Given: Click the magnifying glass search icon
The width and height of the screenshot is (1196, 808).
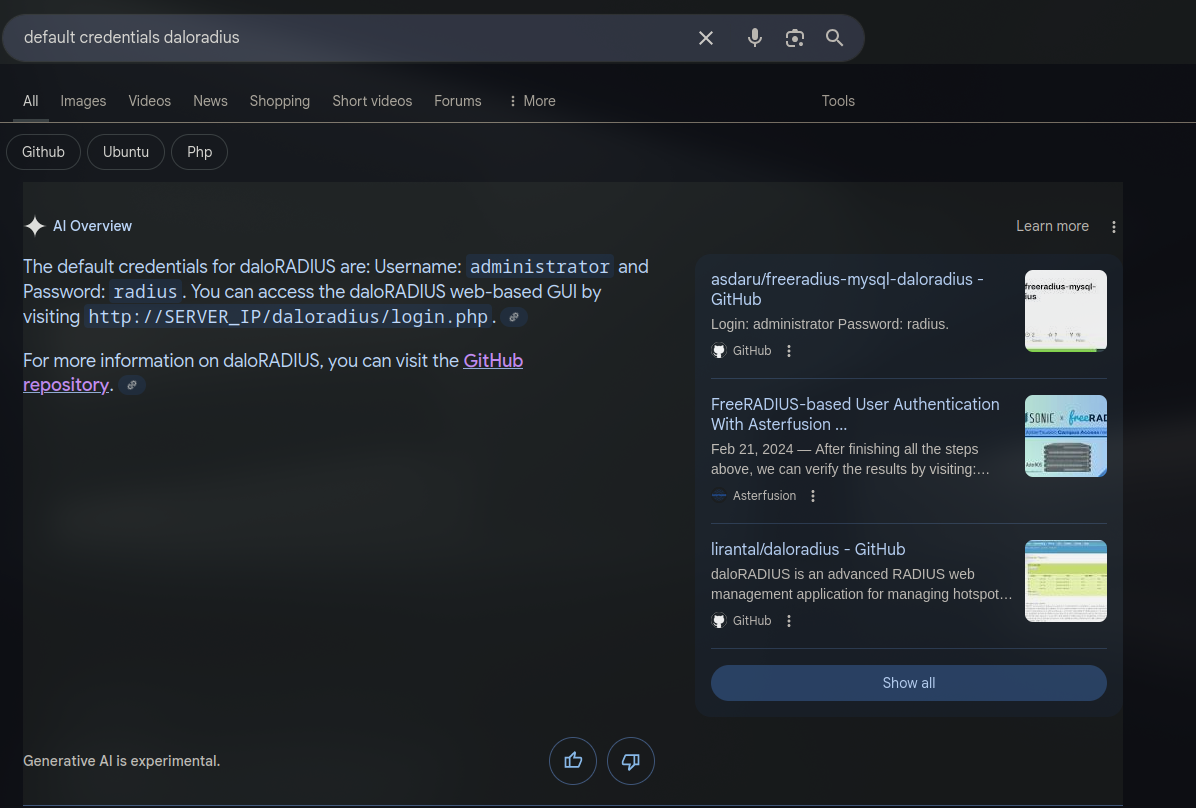Looking at the screenshot, I should click(834, 38).
